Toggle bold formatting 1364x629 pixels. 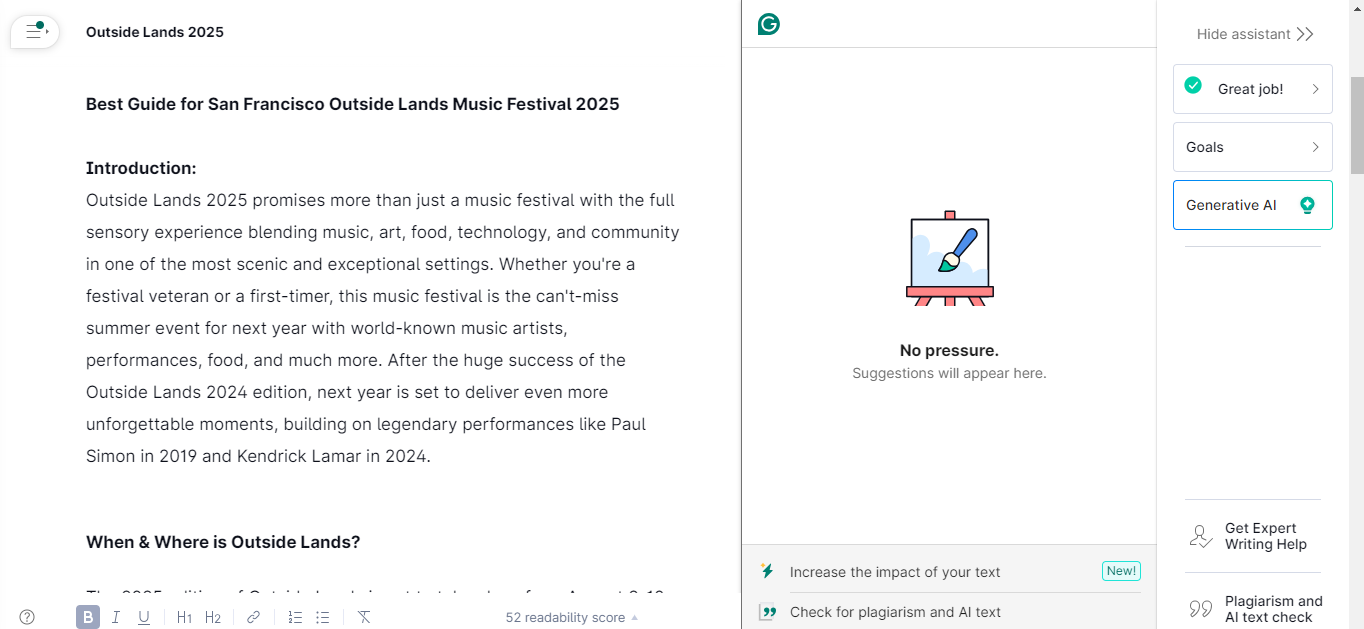88,617
